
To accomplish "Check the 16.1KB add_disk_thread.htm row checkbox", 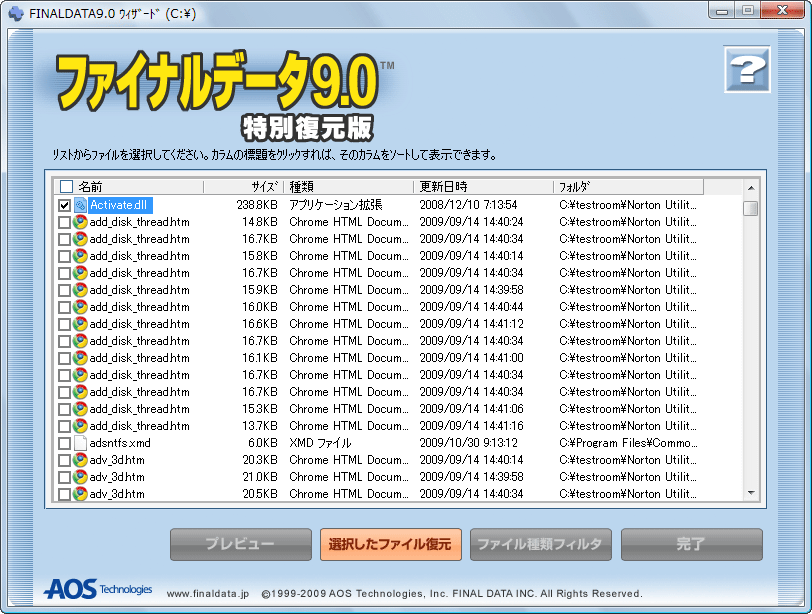I will coord(64,358).
